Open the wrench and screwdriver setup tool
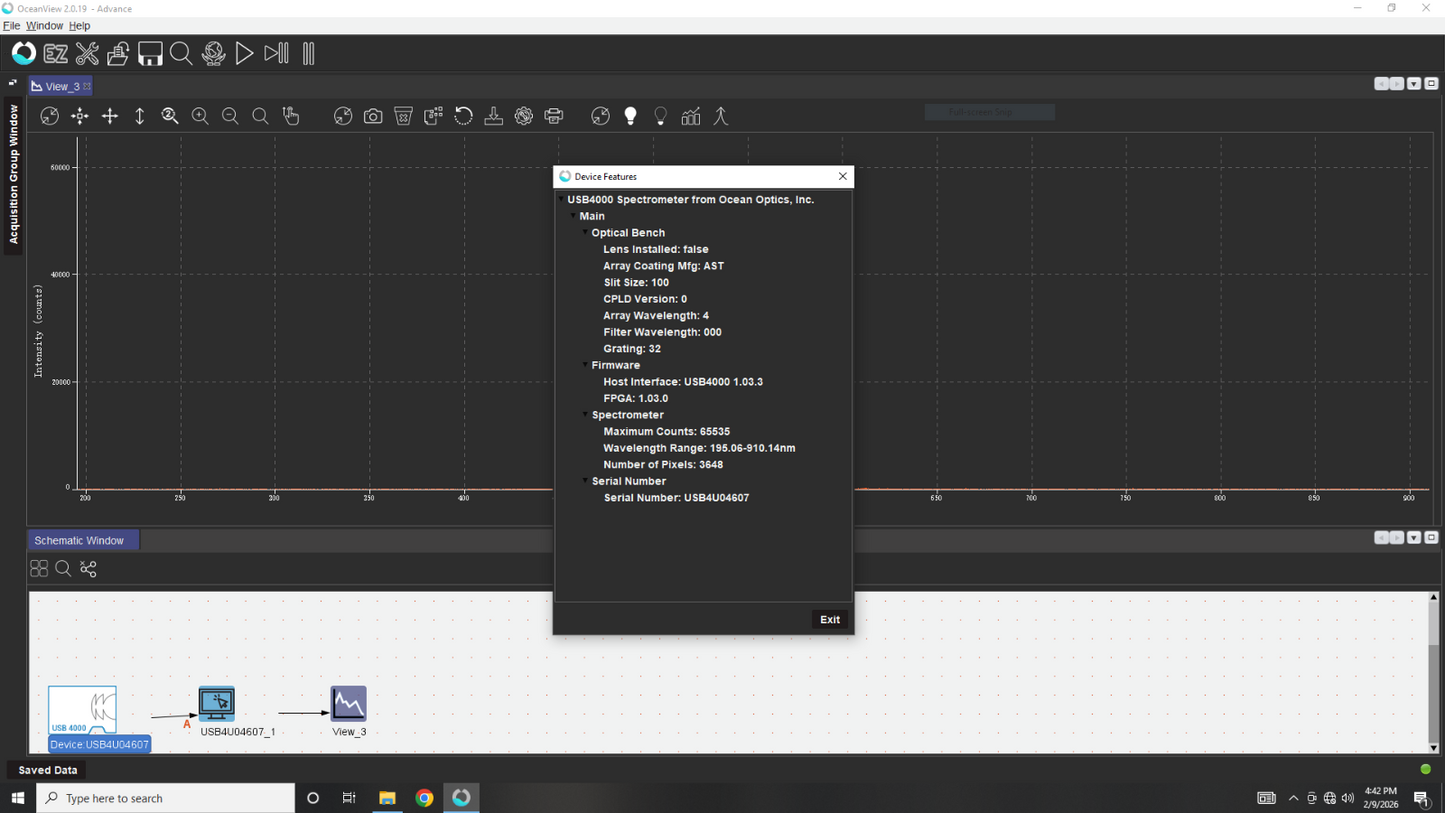 point(87,53)
